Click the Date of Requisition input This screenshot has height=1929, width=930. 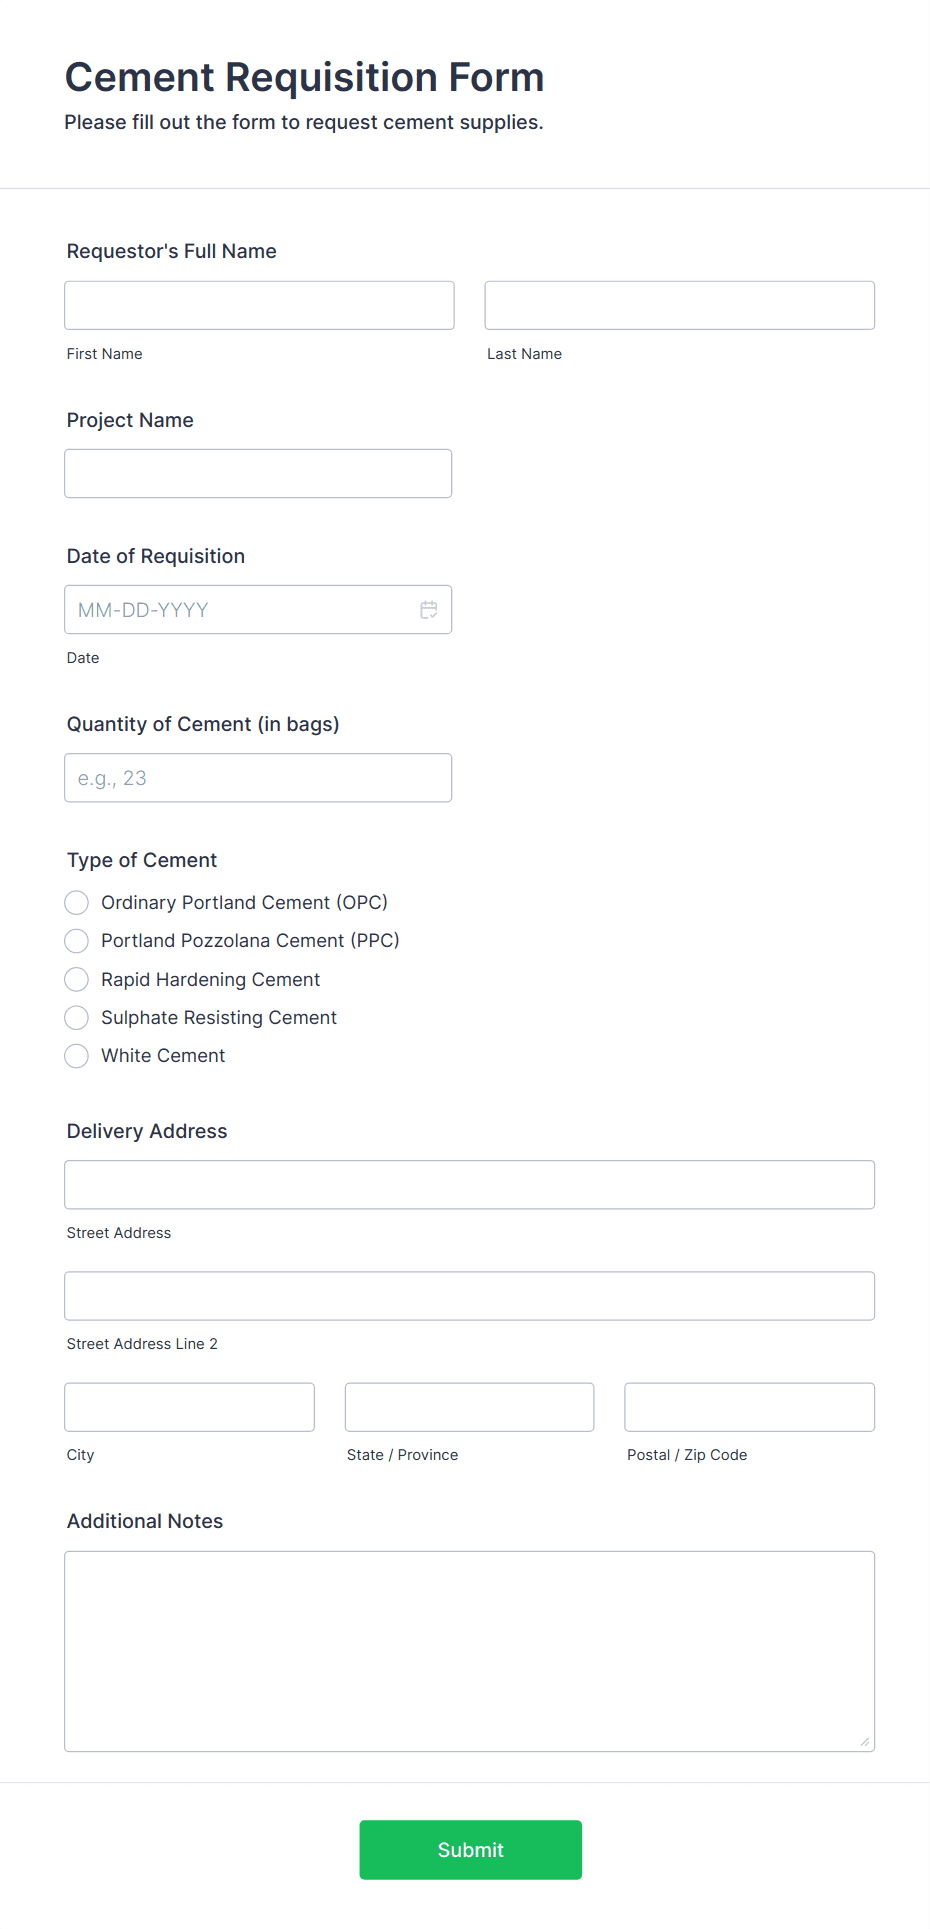[240, 610]
